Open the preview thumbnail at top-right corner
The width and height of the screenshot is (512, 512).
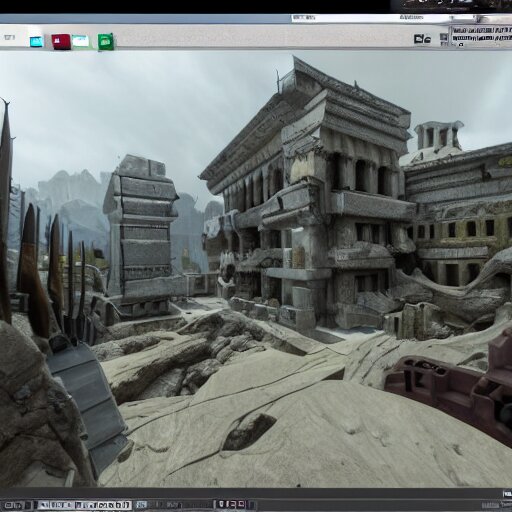click(x=451, y=6)
